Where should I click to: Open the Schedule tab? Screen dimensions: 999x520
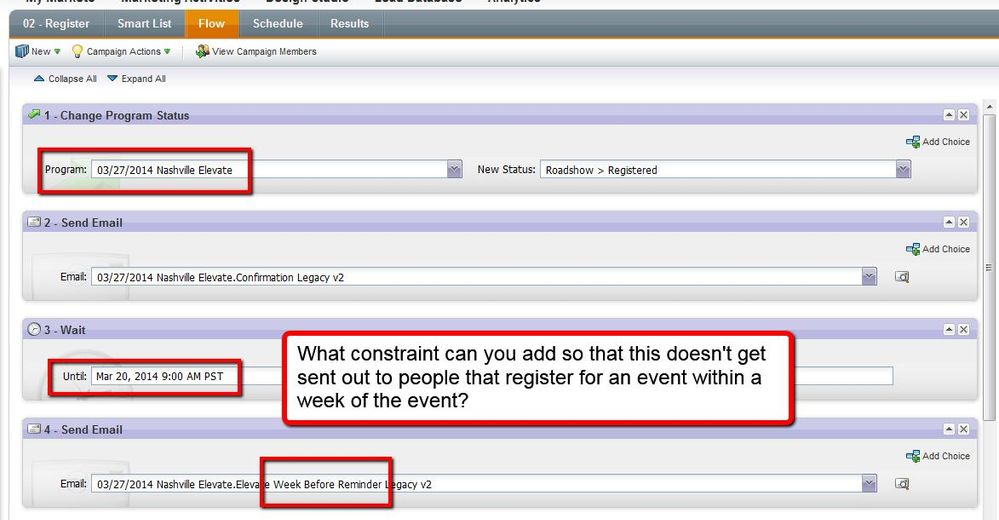pyautogui.click(x=277, y=23)
